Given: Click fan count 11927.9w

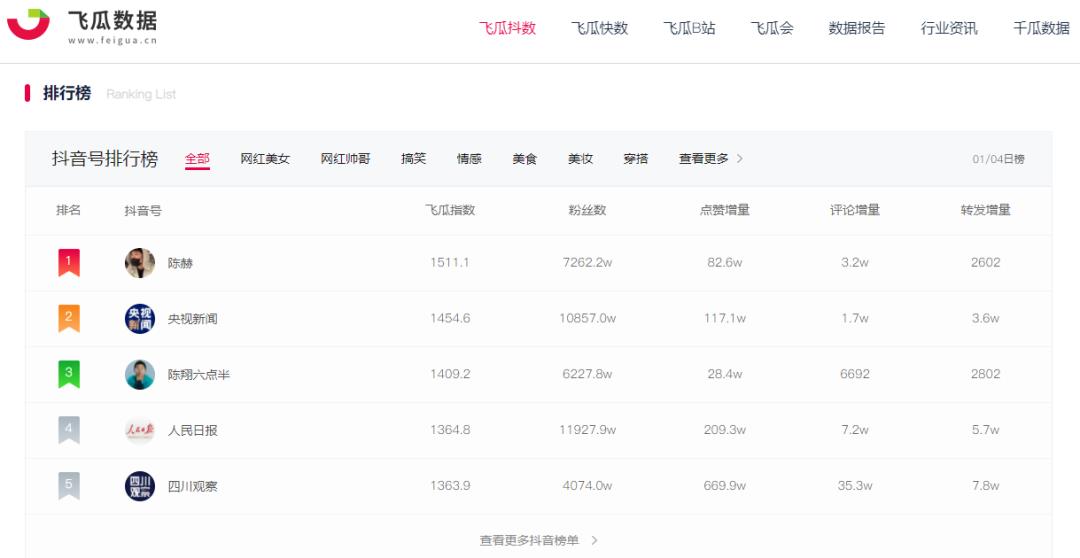Looking at the screenshot, I should click(588, 430).
